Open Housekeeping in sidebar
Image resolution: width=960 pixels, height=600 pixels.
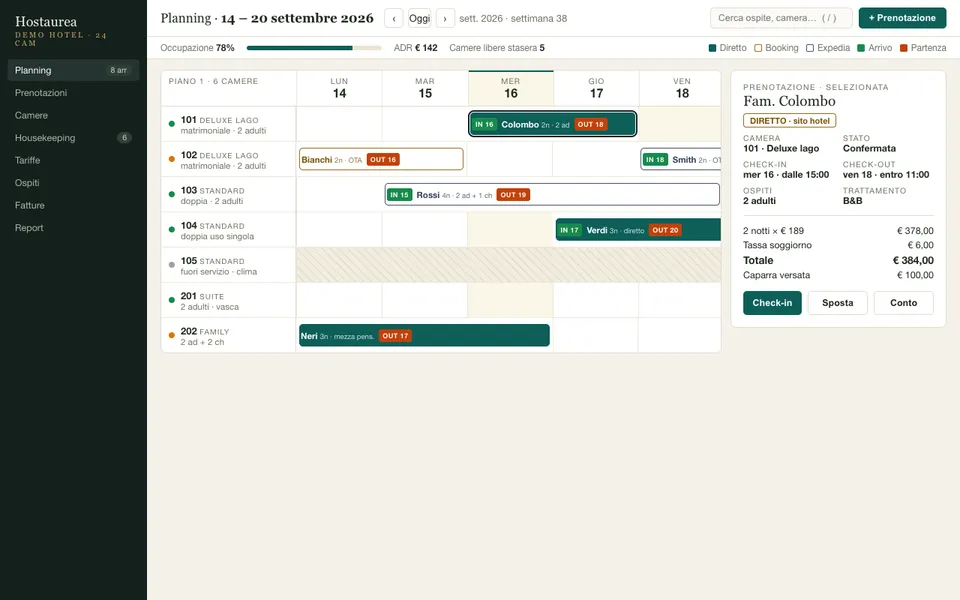(73, 138)
